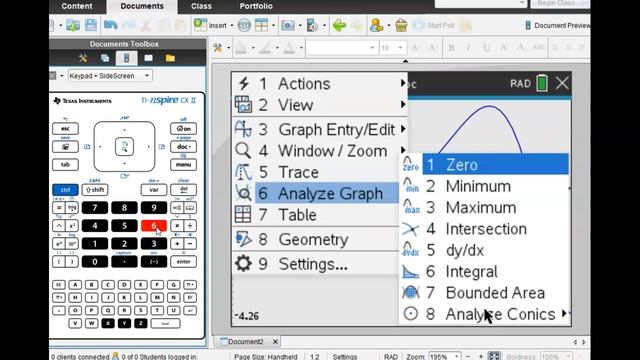Click the touchpad center click button
The height and width of the screenshot is (360, 640).
click(124, 147)
